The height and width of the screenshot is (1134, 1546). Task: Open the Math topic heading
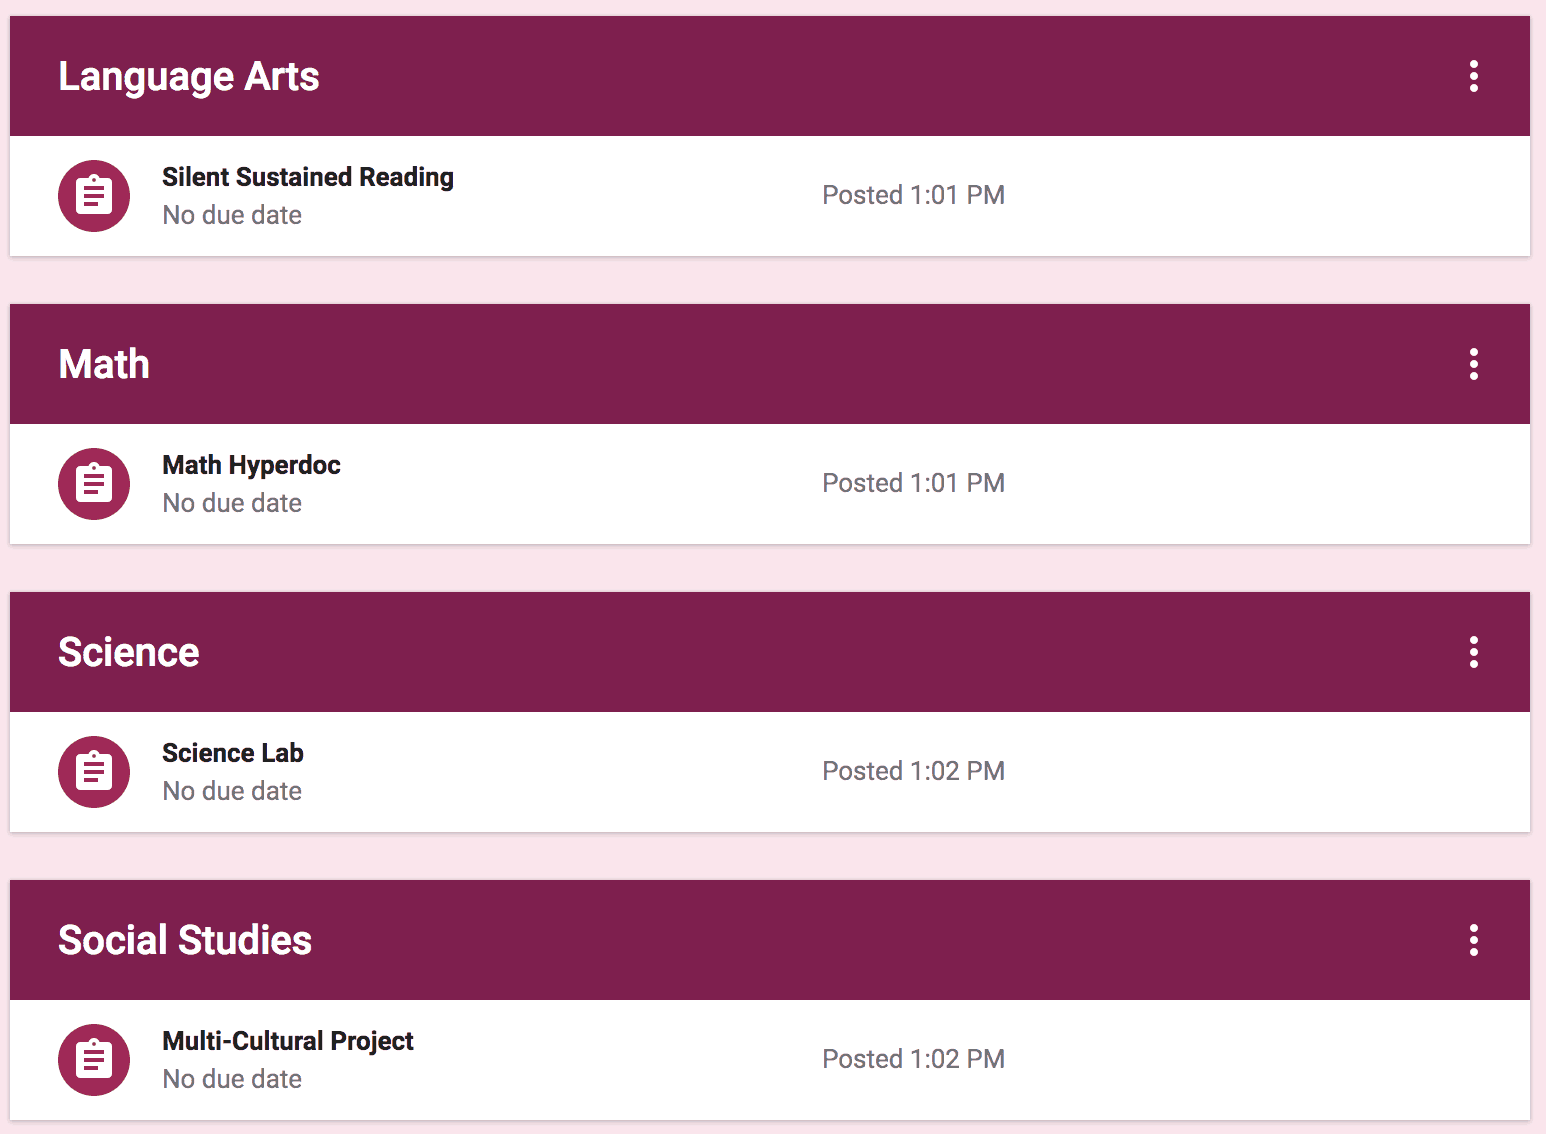(x=104, y=364)
